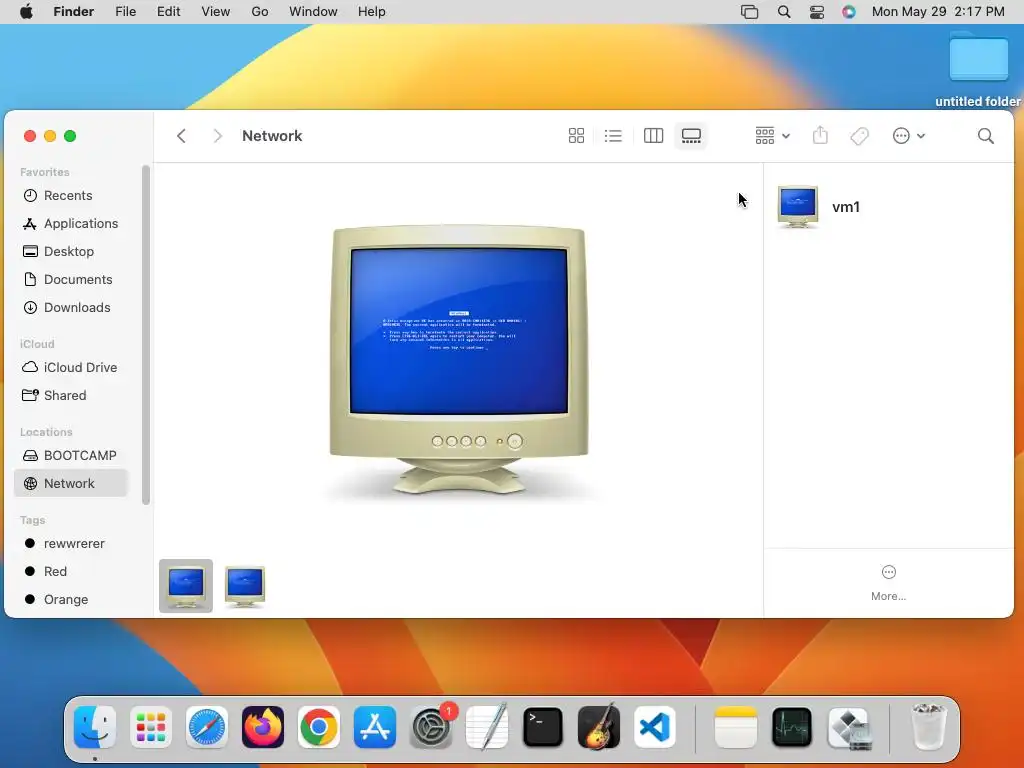Image resolution: width=1024 pixels, height=768 pixels.
Task: Click Finder in the Dock
Action: coord(95,727)
